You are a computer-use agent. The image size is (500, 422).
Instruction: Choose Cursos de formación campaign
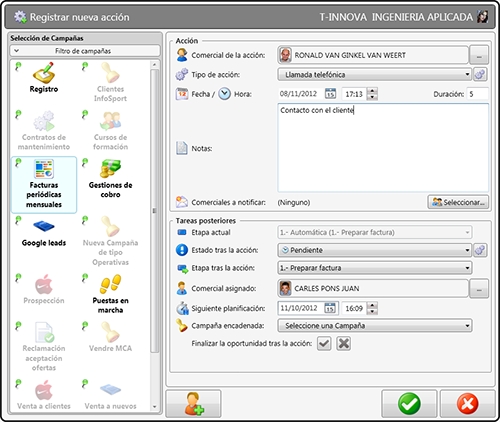[110, 131]
